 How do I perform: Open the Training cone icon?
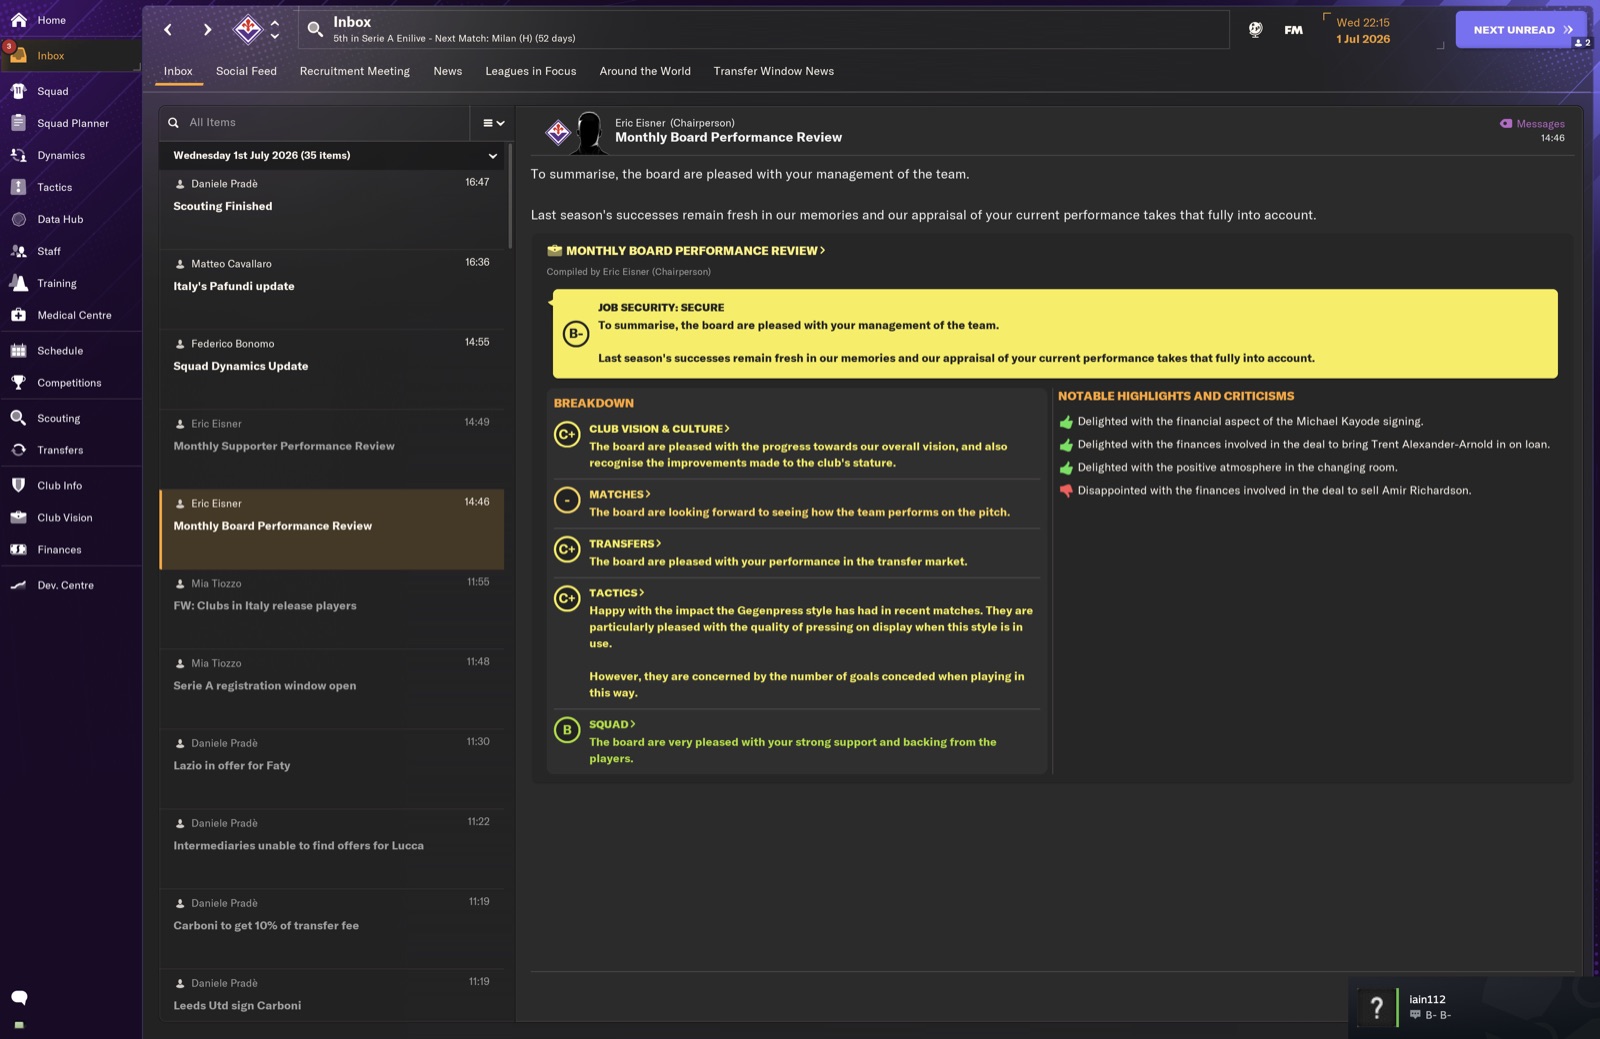(18, 283)
